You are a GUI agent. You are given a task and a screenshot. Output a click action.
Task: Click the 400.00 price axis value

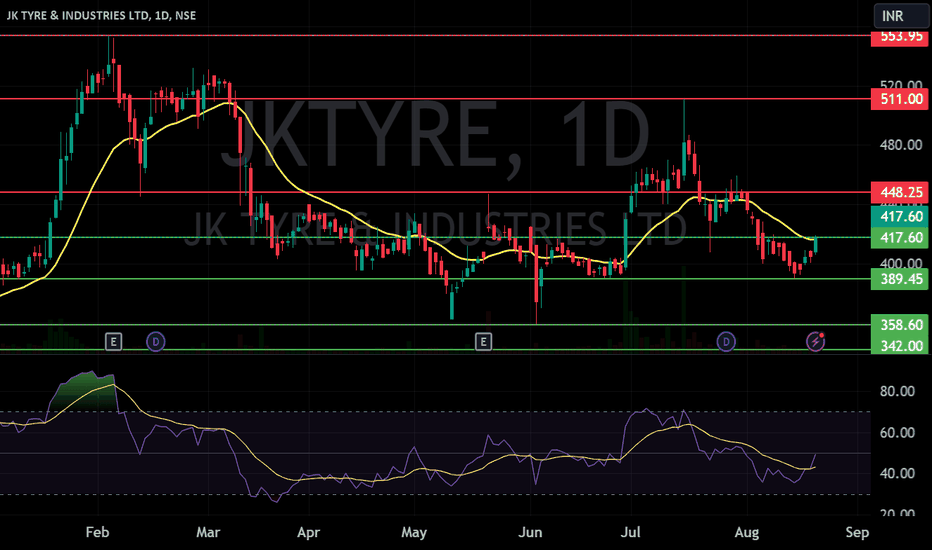tap(901, 263)
